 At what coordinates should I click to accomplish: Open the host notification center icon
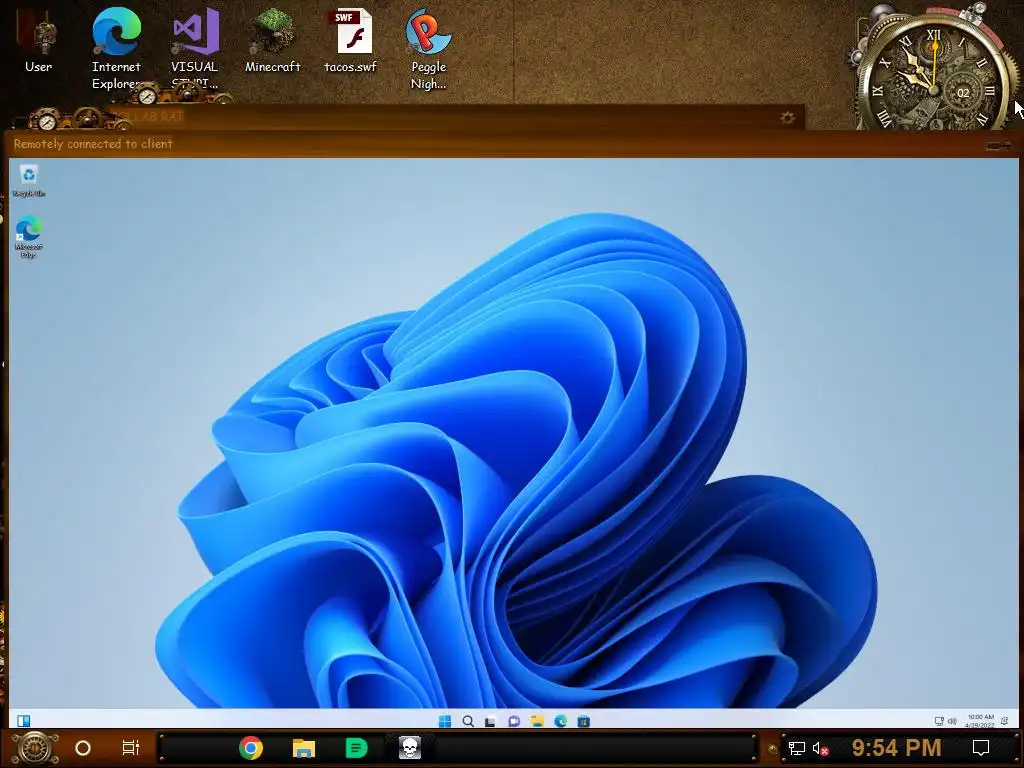981,748
